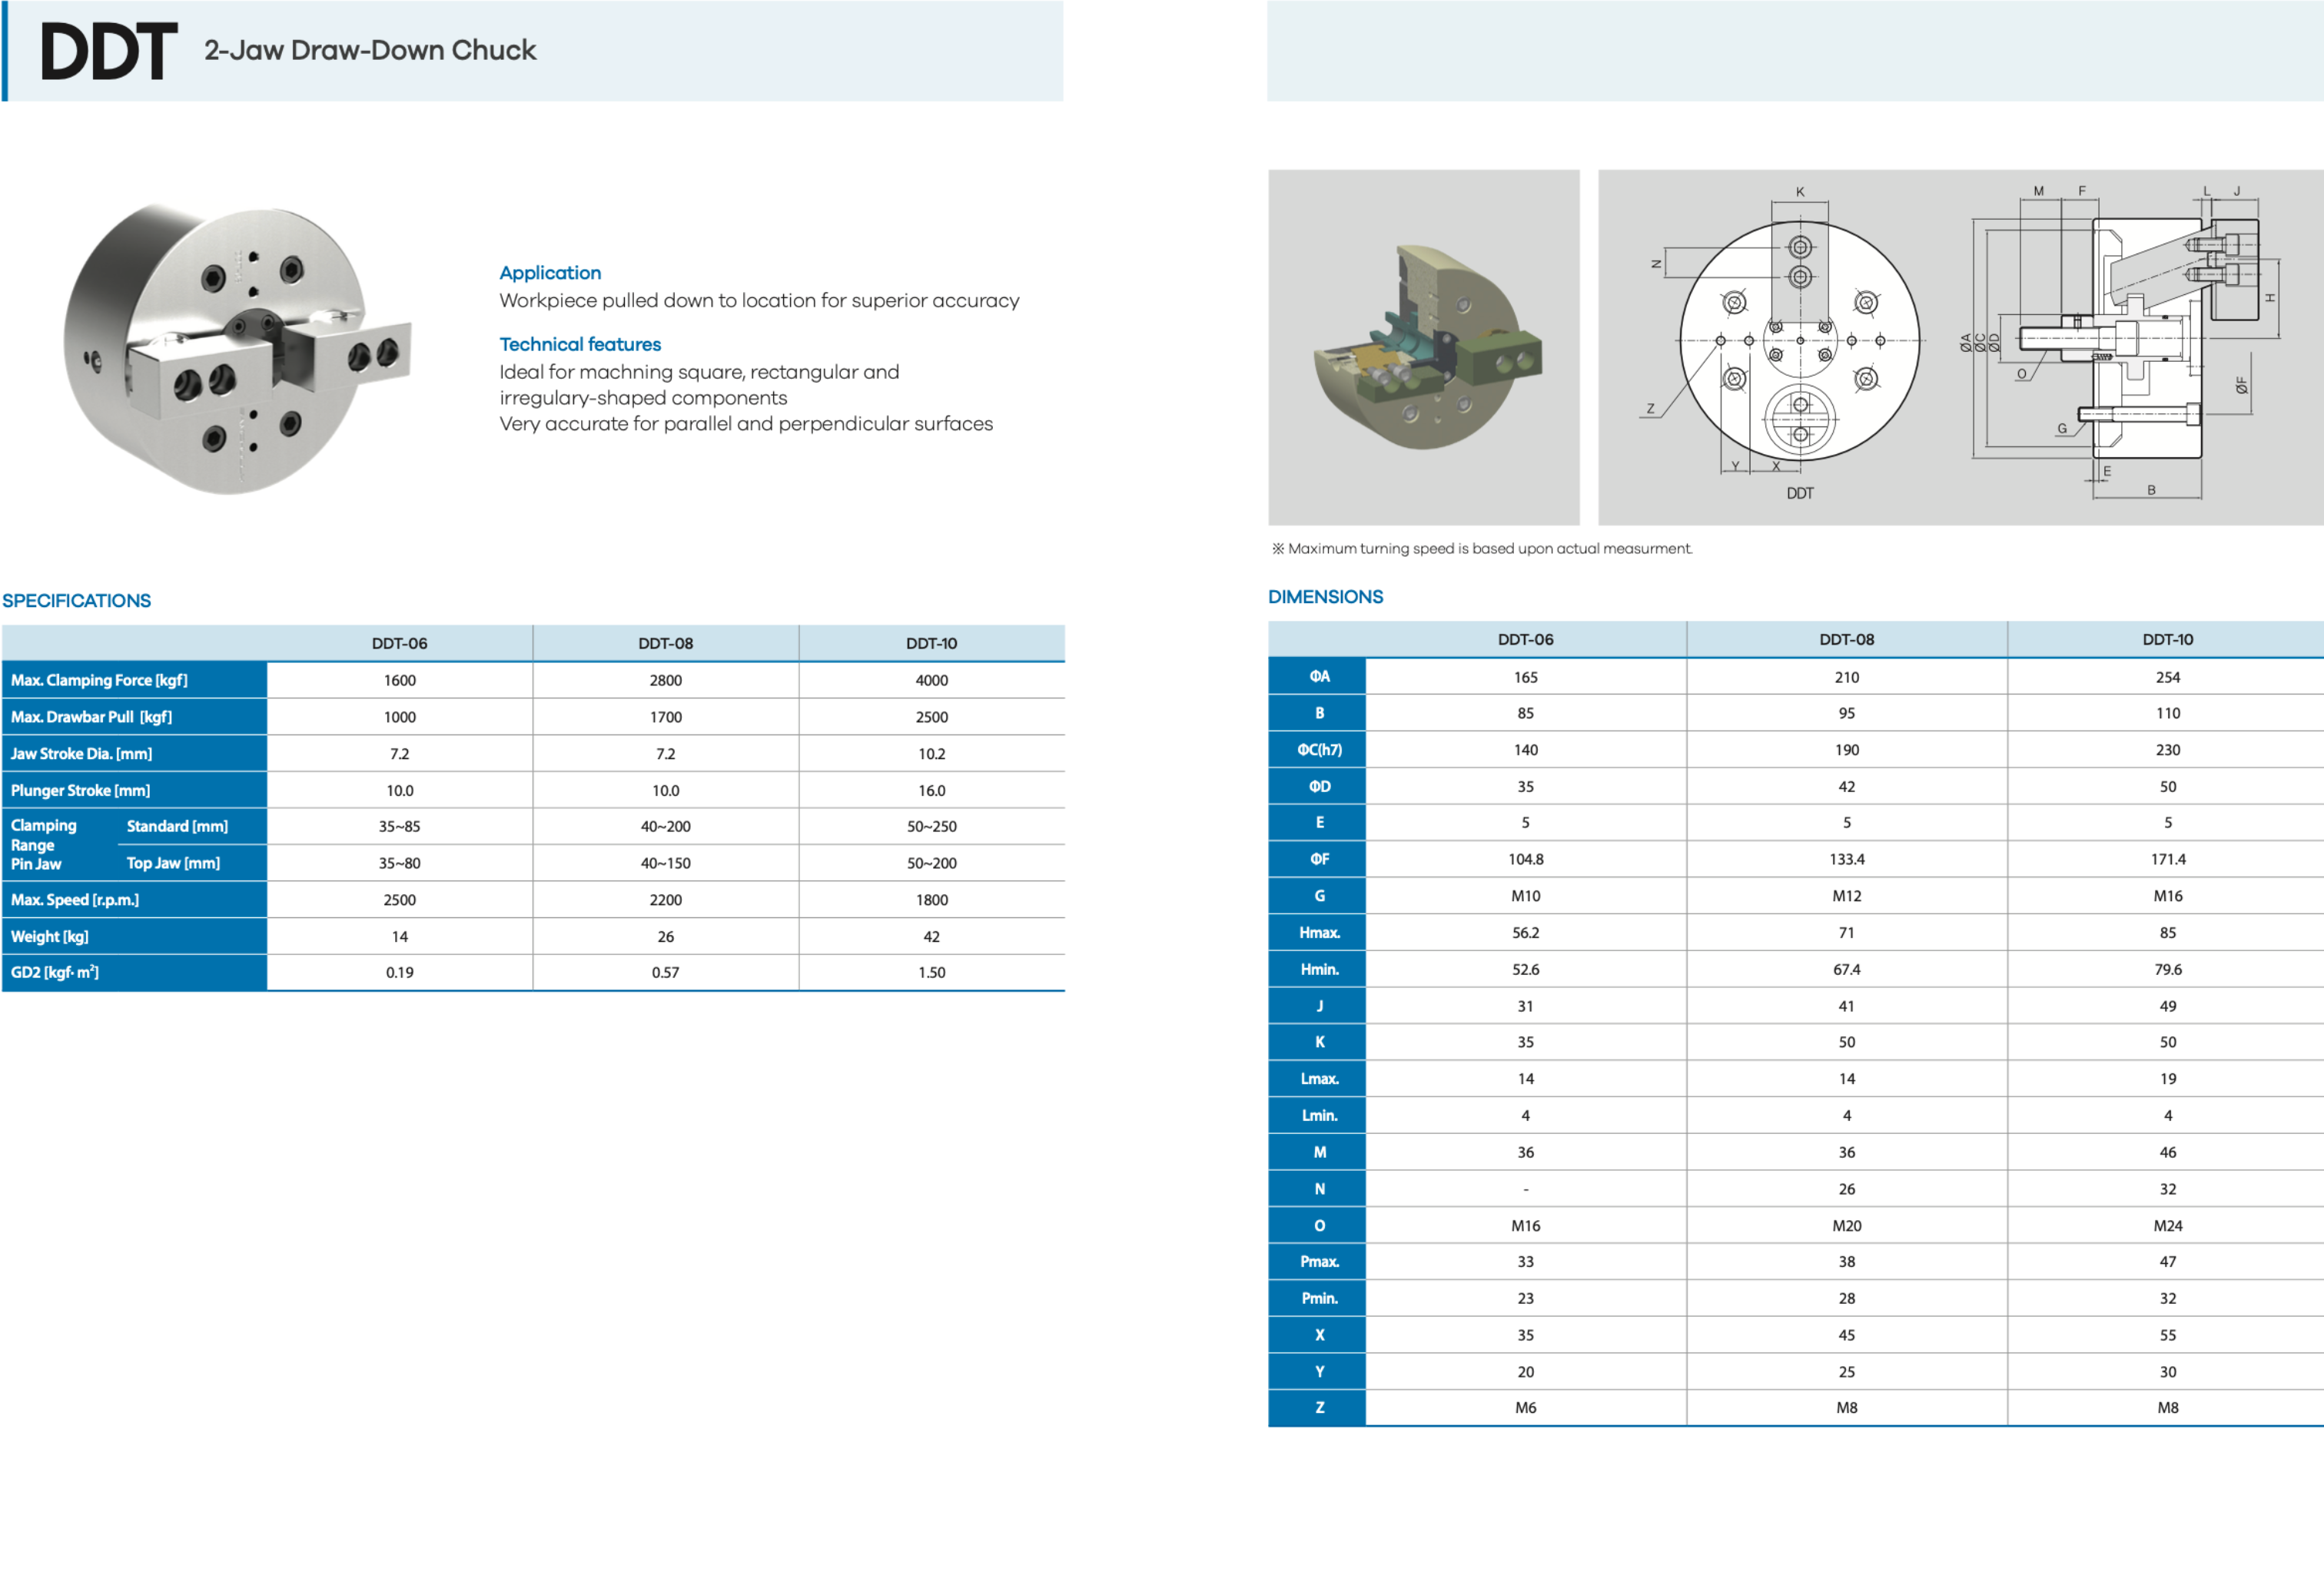Screen dimensions: 2324x1575
Task: Select DDT-08 column header in Specifications table
Action: tap(665, 643)
